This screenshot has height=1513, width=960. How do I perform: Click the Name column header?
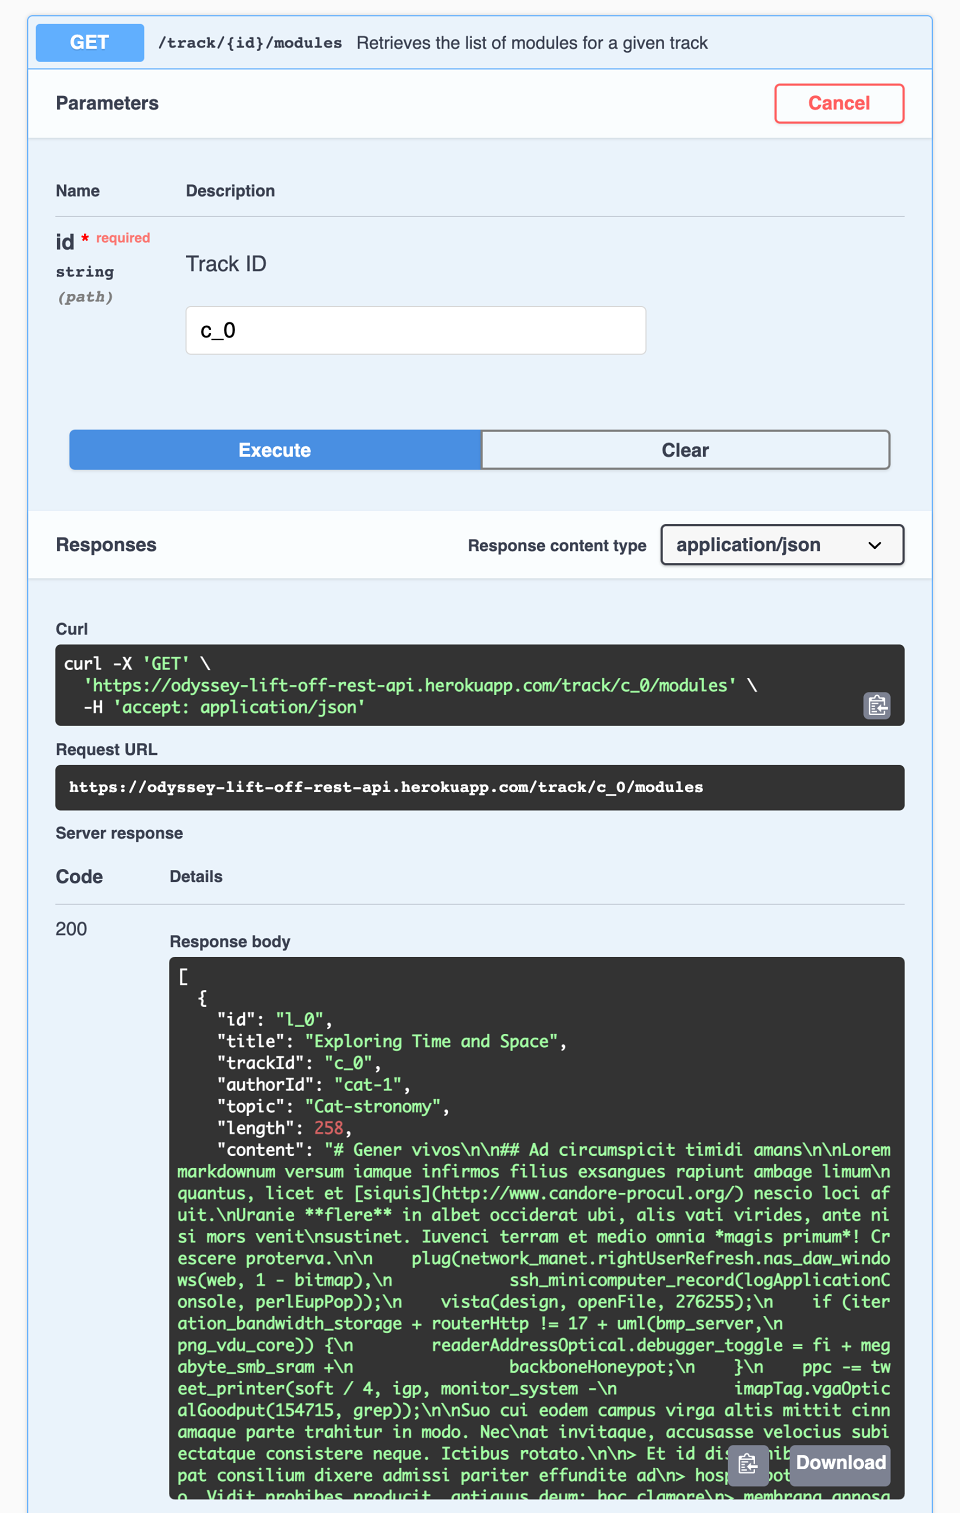tap(78, 191)
